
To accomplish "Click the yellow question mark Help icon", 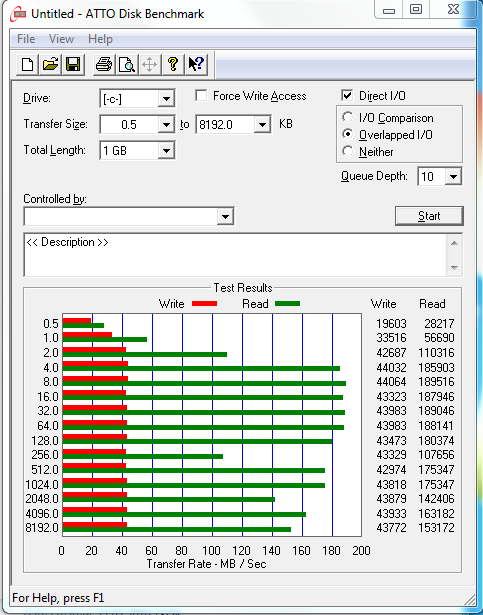I will tap(173, 64).
